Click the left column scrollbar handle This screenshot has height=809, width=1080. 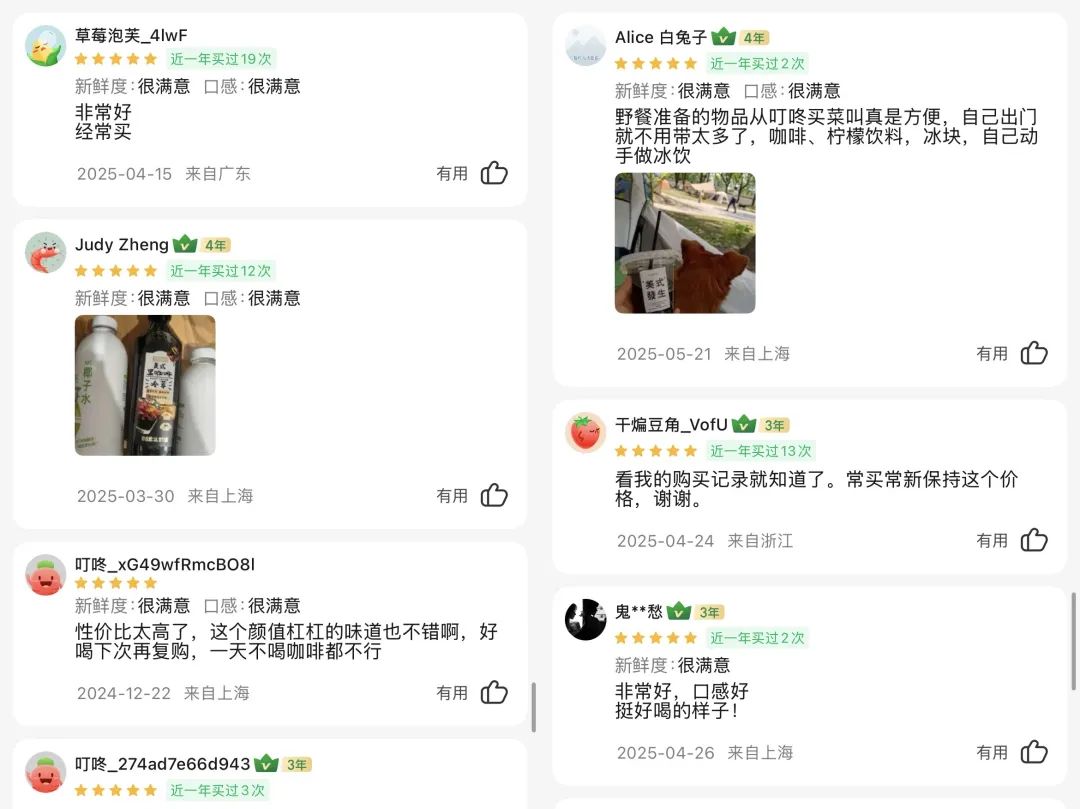(533, 706)
